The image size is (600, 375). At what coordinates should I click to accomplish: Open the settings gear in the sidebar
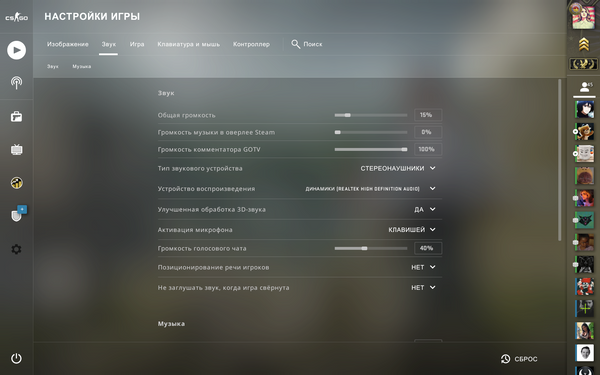(x=16, y=249)
